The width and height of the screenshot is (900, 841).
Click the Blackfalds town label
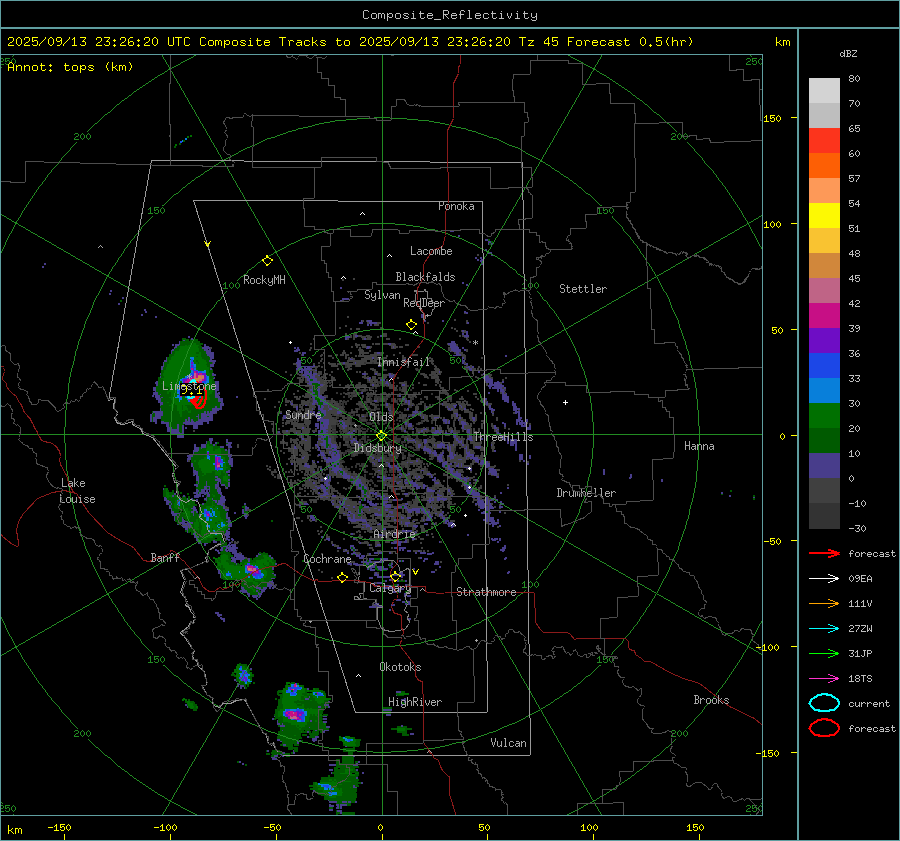pos(425,277)
